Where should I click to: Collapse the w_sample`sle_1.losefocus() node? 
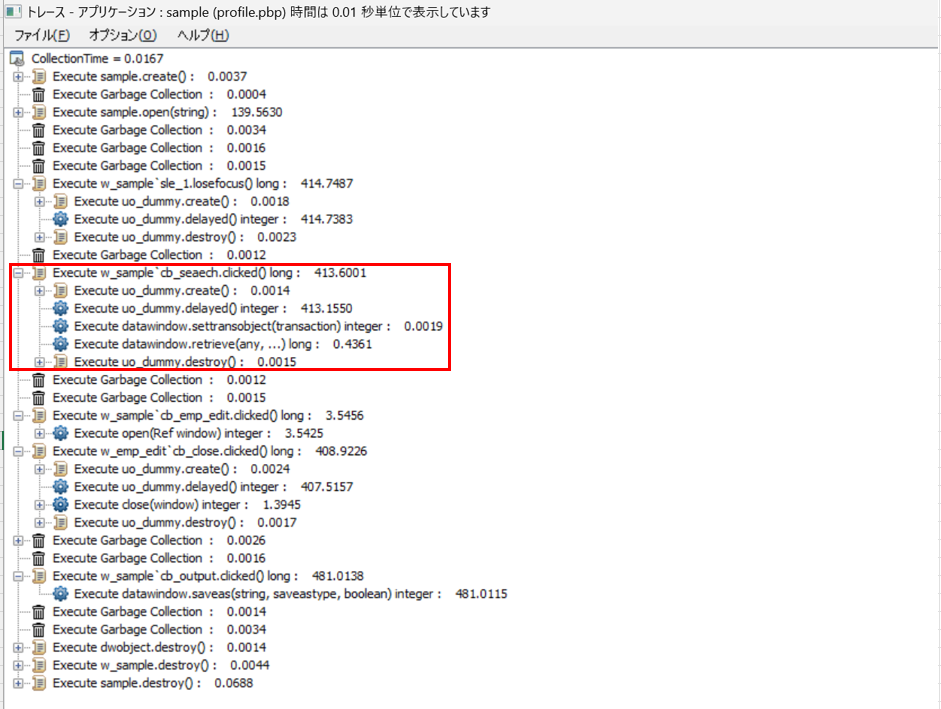pyautogui.click(x=18, y=184)
